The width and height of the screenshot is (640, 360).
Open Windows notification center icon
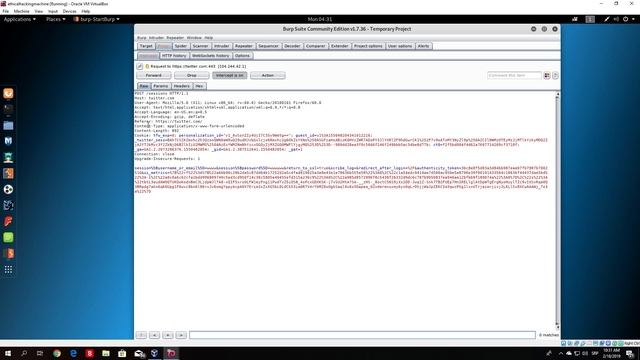pos(630,353)
